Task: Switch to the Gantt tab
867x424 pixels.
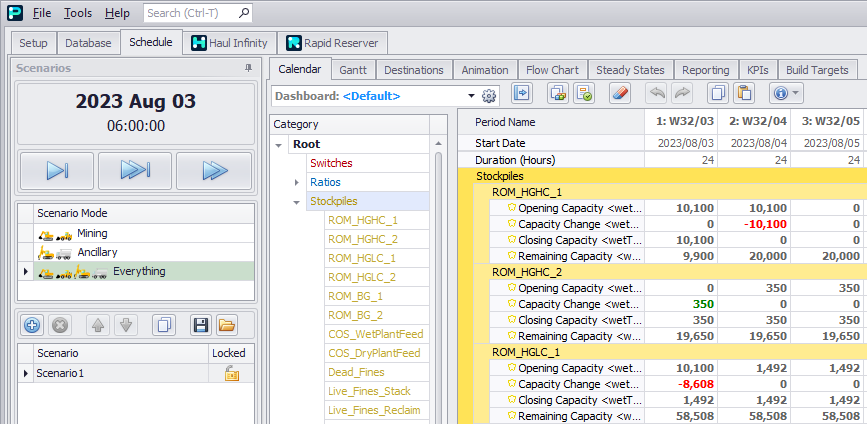Action: [351, 70]
